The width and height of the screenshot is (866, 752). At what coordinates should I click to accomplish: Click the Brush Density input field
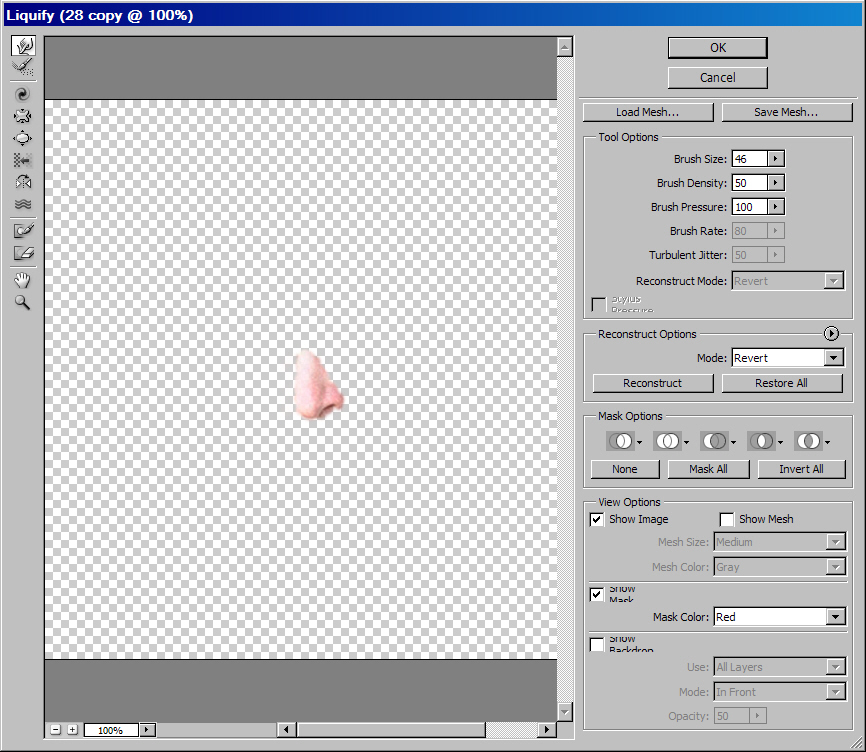click(749, 183)
